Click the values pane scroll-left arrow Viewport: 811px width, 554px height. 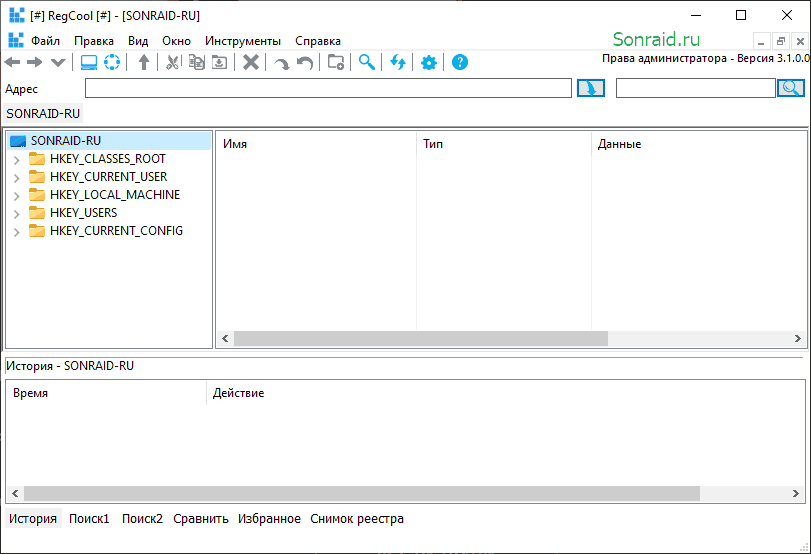tap(225, 338)
